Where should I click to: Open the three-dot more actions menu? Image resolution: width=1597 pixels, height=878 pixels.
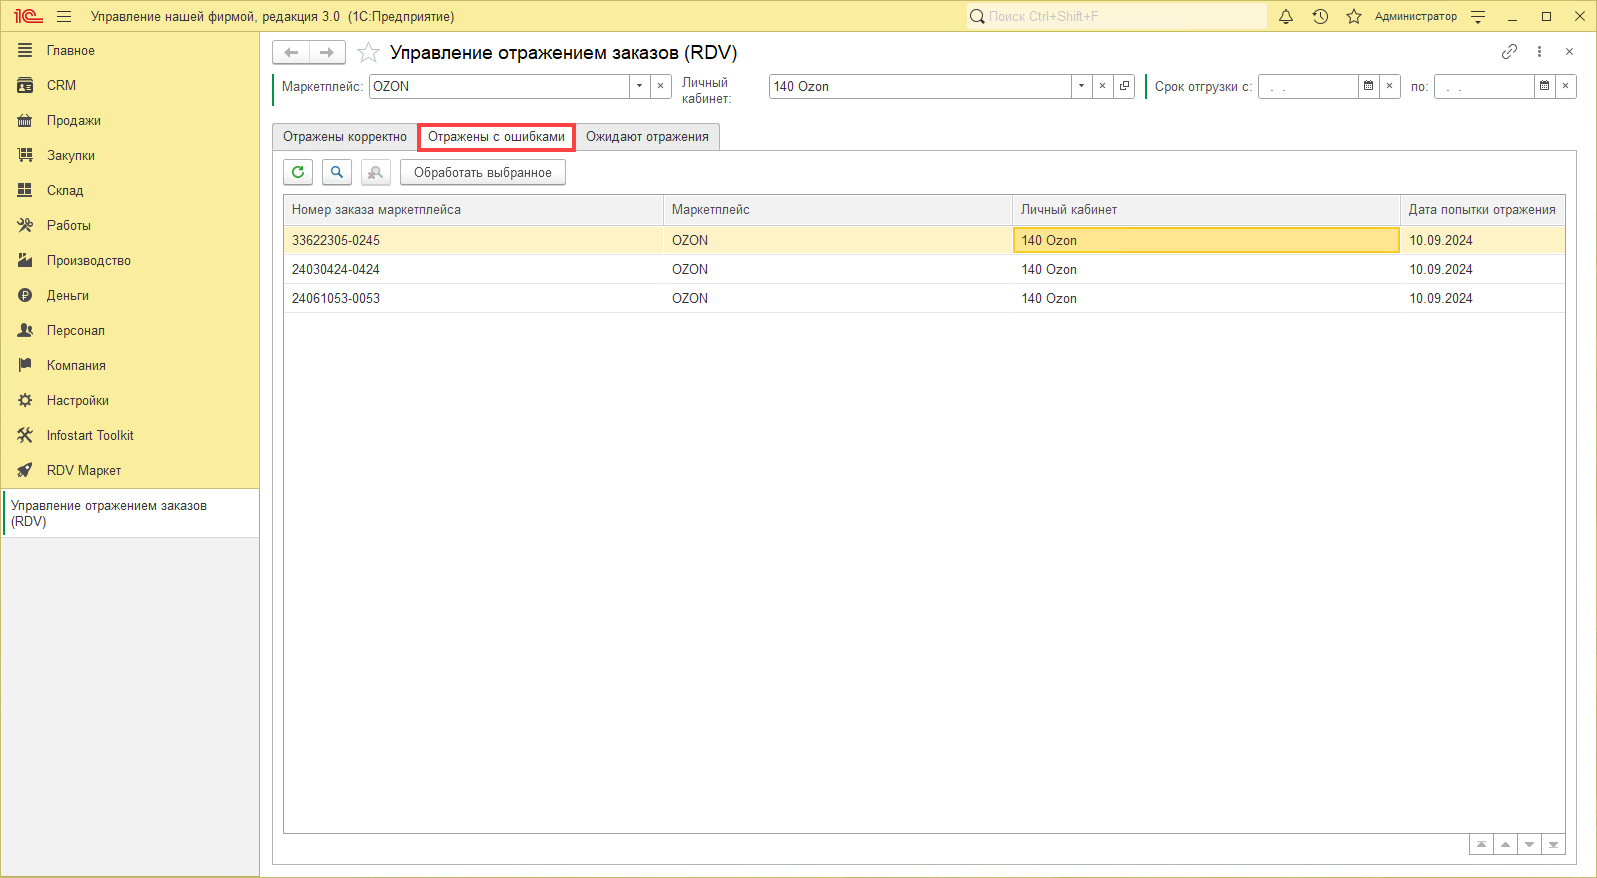click(1539, 52)
